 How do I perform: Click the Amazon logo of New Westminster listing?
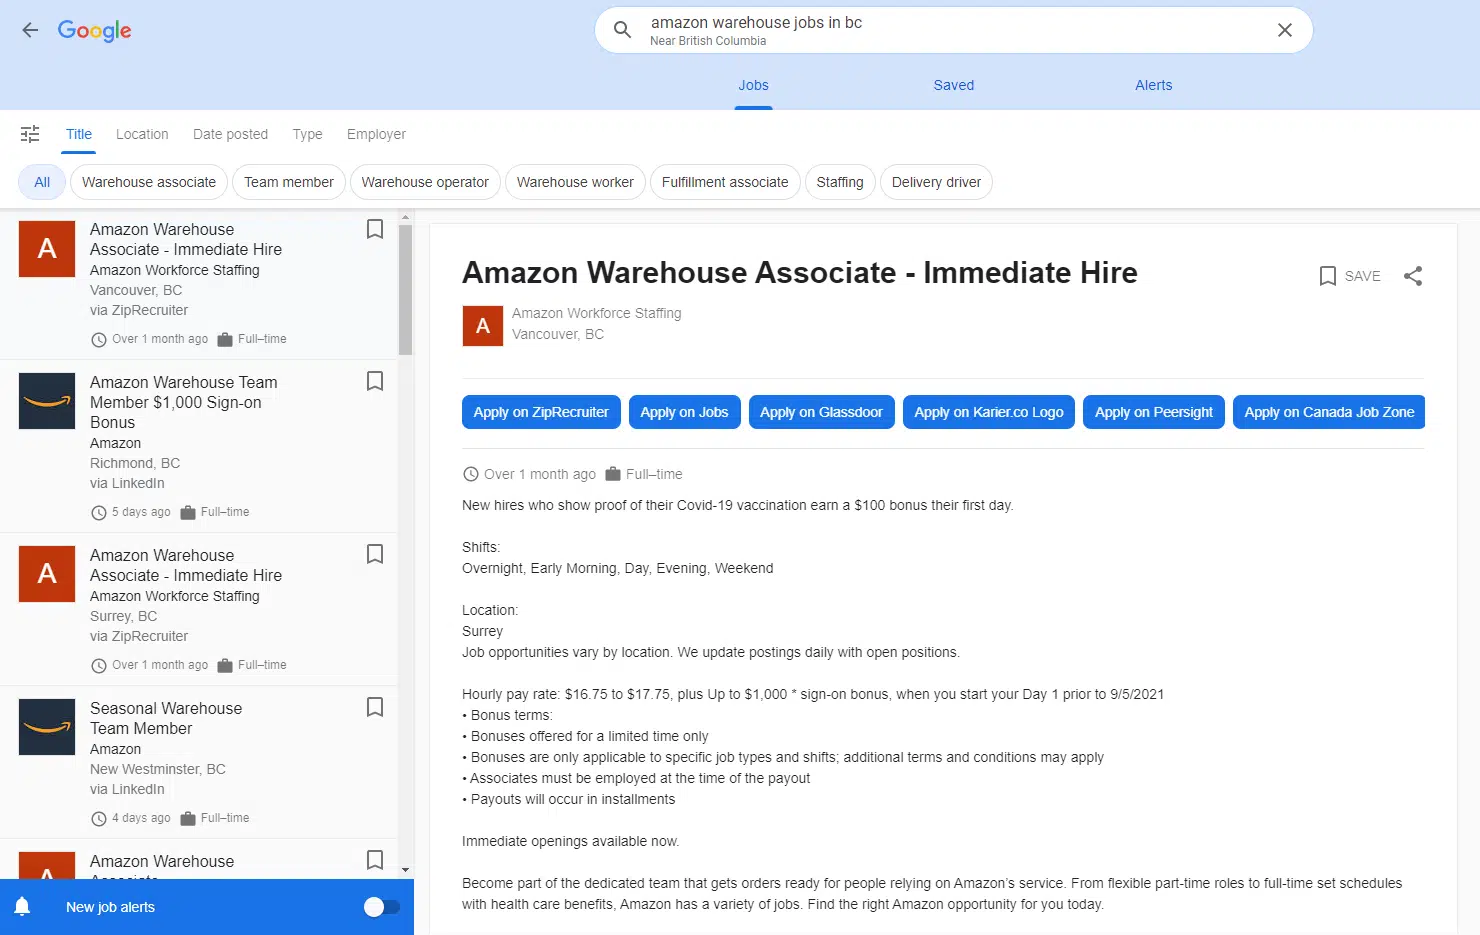tap(47, 727)
